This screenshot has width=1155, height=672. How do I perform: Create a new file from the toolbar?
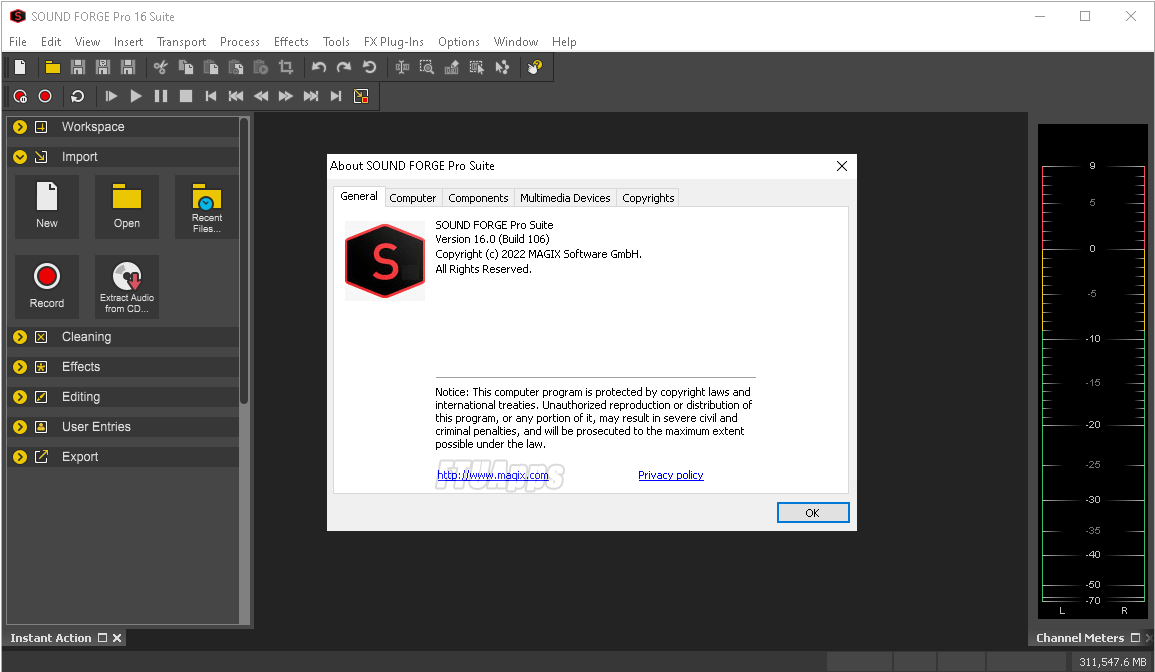tap(21, 67)
